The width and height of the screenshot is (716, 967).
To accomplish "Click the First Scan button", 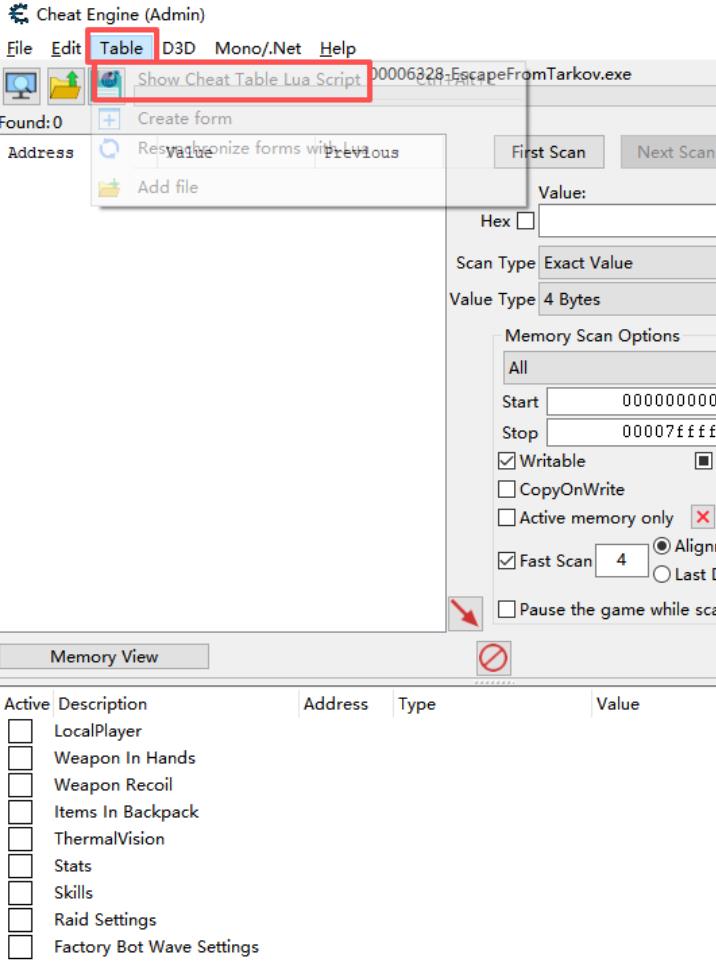I will [548, 152].
